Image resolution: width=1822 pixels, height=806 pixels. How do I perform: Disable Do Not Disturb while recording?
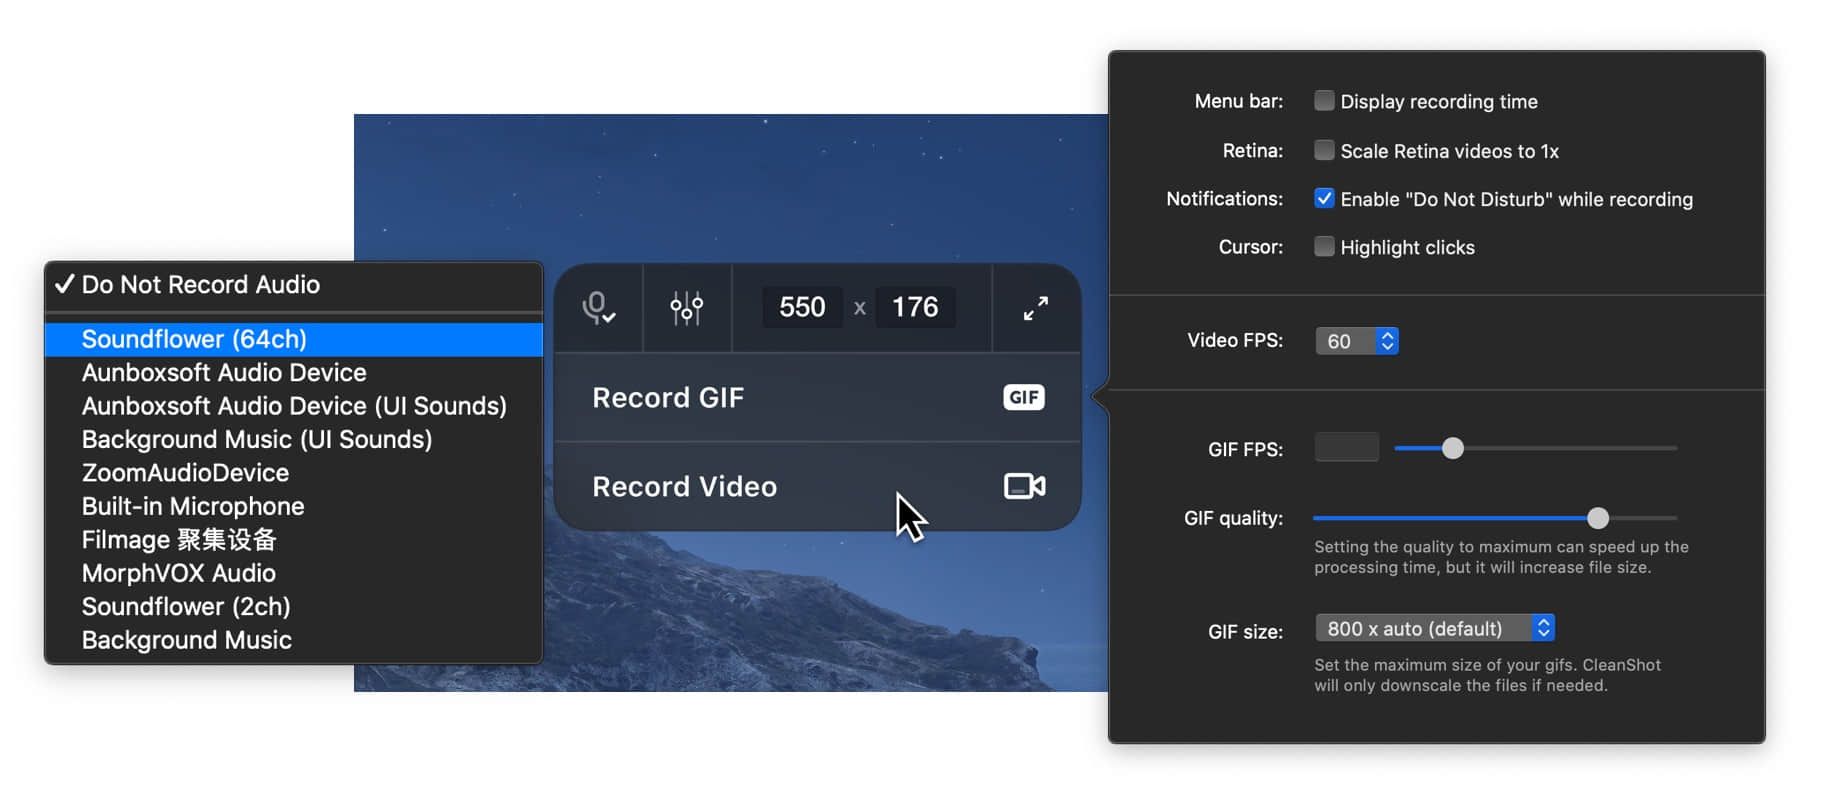pyautogui.click(x=1324, y=198)
